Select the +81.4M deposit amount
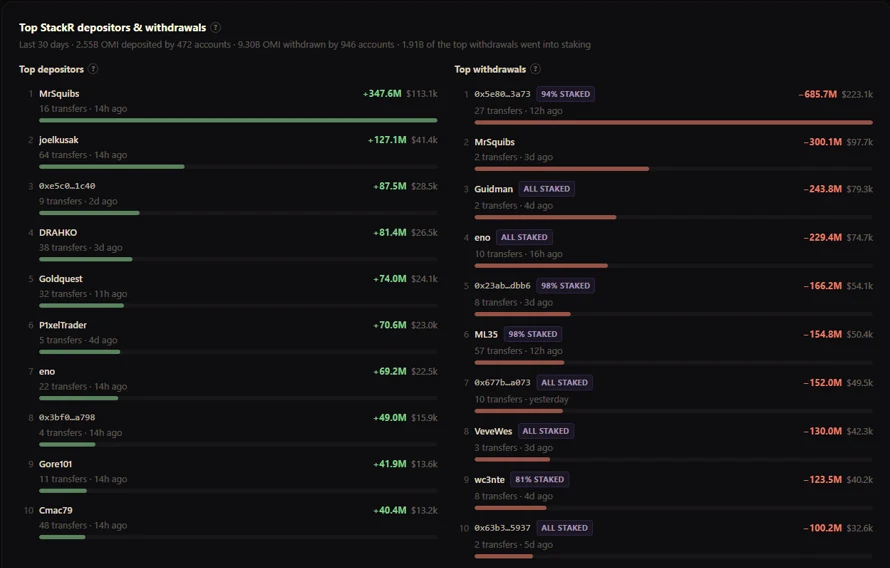The image size is (890, 568). 389,233
